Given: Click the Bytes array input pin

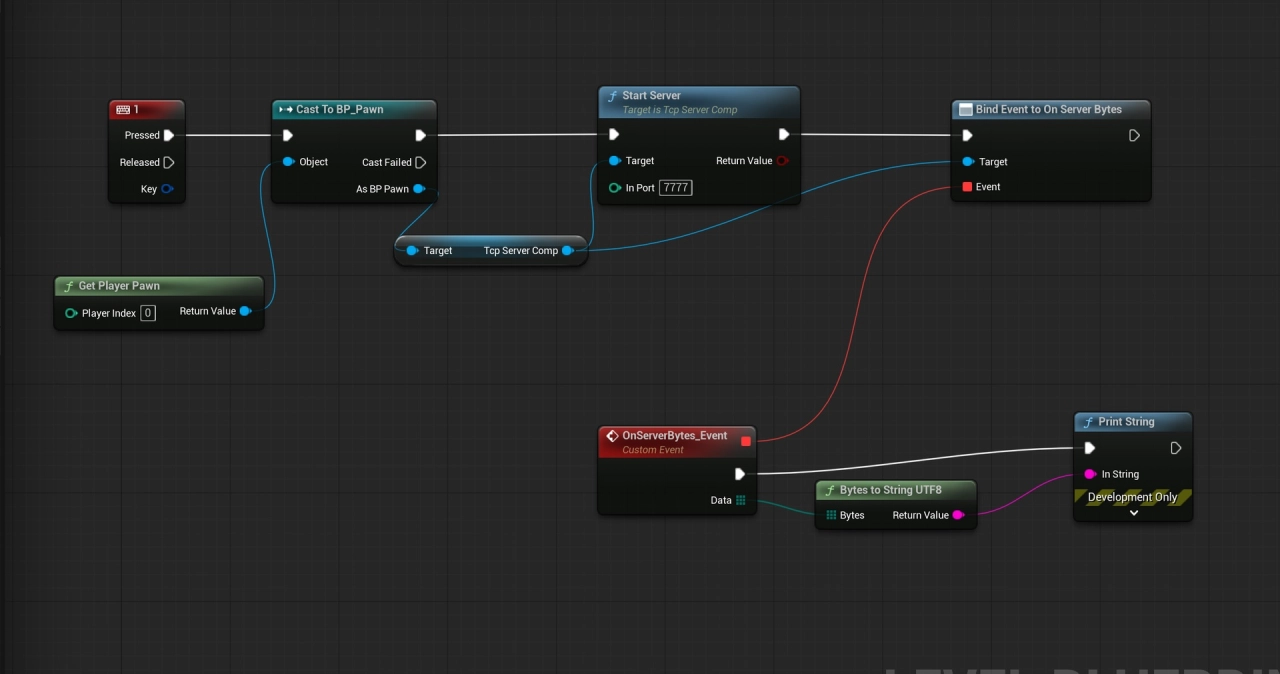Looking at the screenshot, I should (831, 515).
